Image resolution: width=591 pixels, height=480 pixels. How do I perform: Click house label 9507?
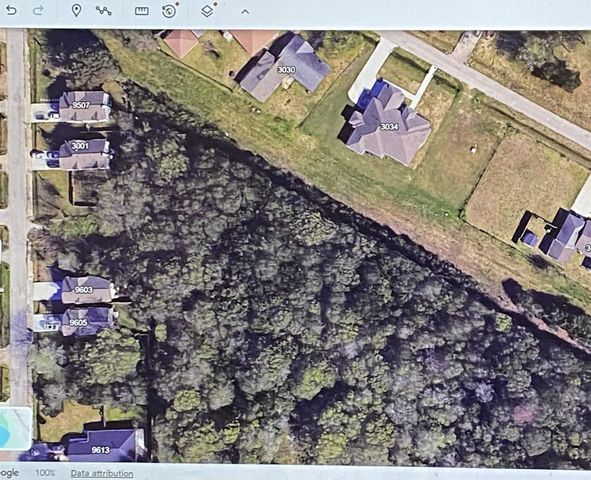81,105
